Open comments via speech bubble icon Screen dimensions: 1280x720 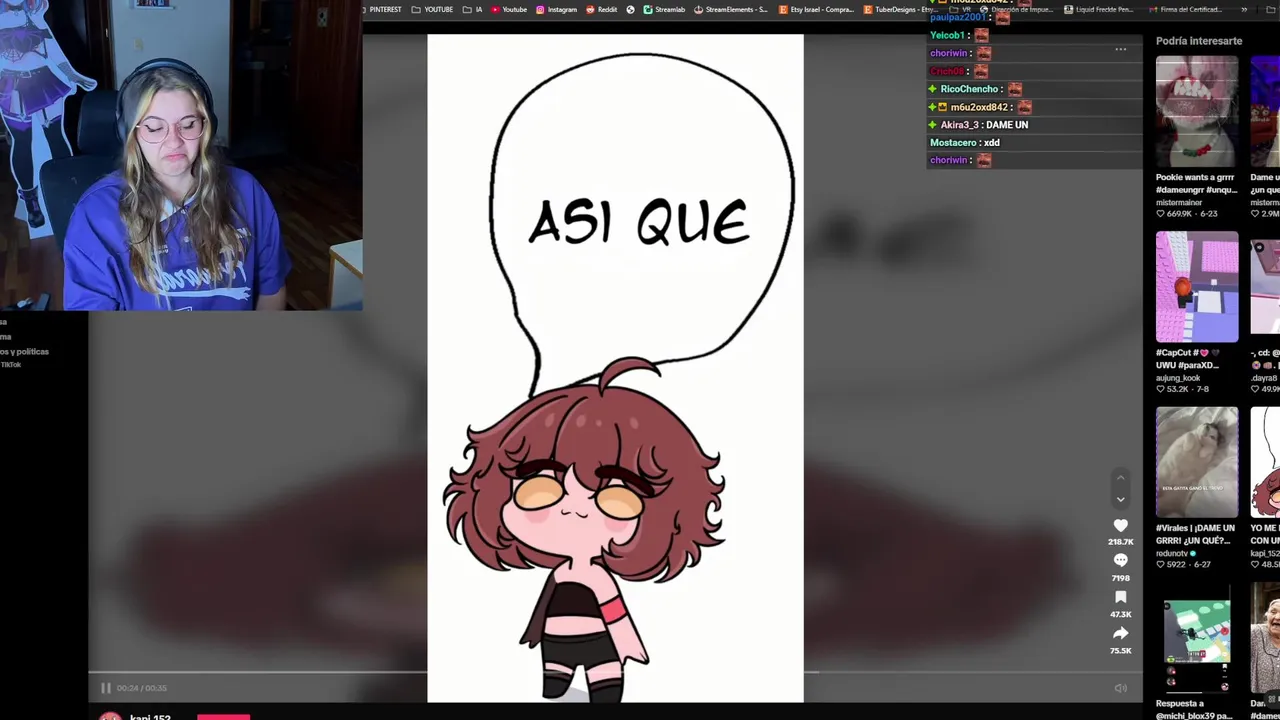1120,561
